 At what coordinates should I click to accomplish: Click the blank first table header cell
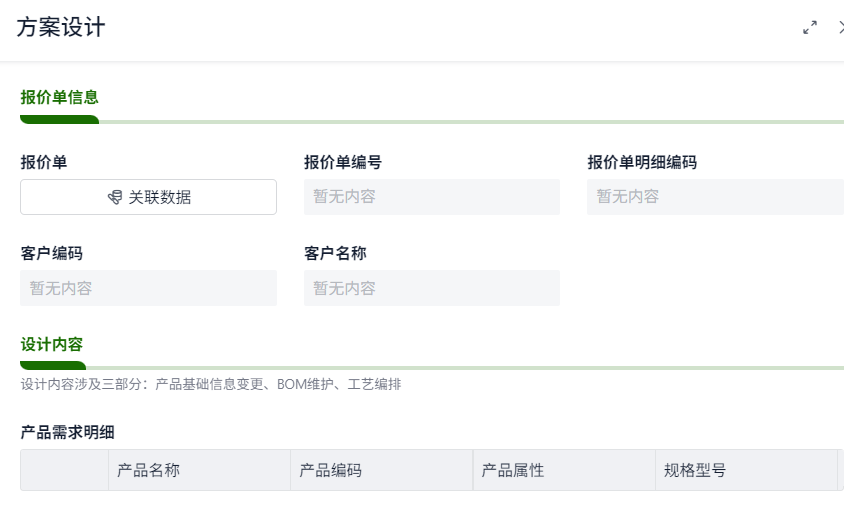64,470
